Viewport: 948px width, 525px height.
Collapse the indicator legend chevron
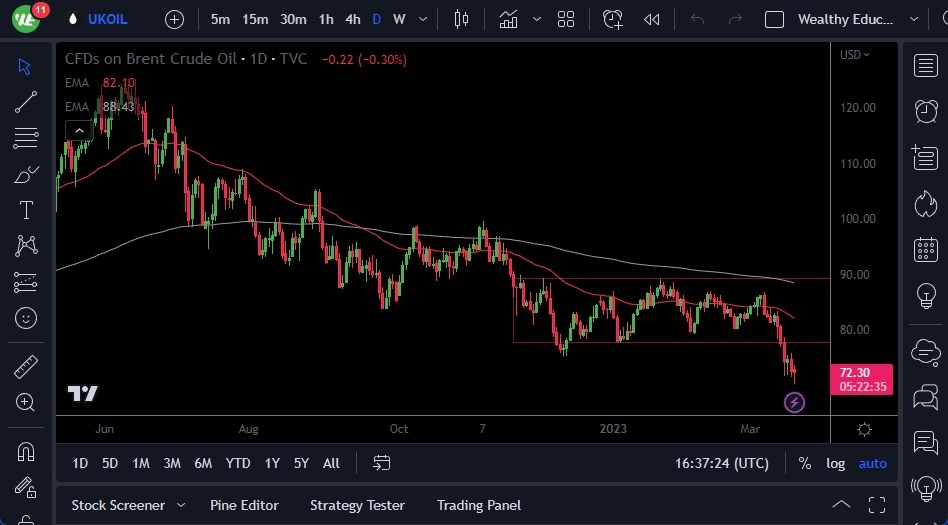pyautogui.click(x=77, y=130)
